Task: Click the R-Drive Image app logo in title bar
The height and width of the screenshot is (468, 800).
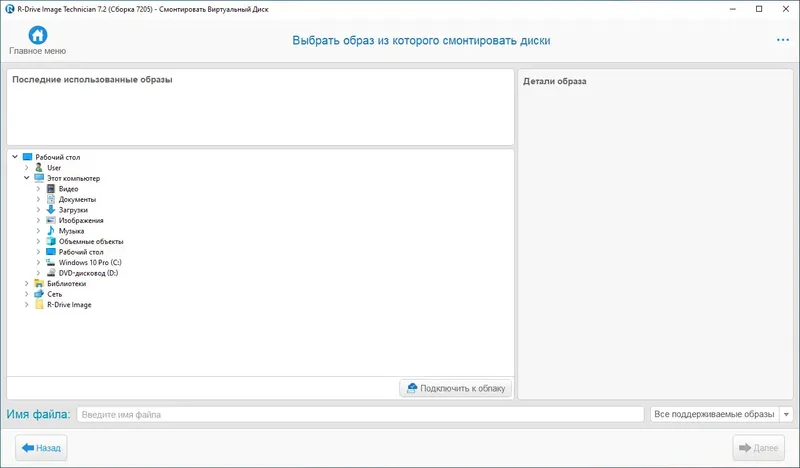Action: pyautogui.click(x=9, y=9)
